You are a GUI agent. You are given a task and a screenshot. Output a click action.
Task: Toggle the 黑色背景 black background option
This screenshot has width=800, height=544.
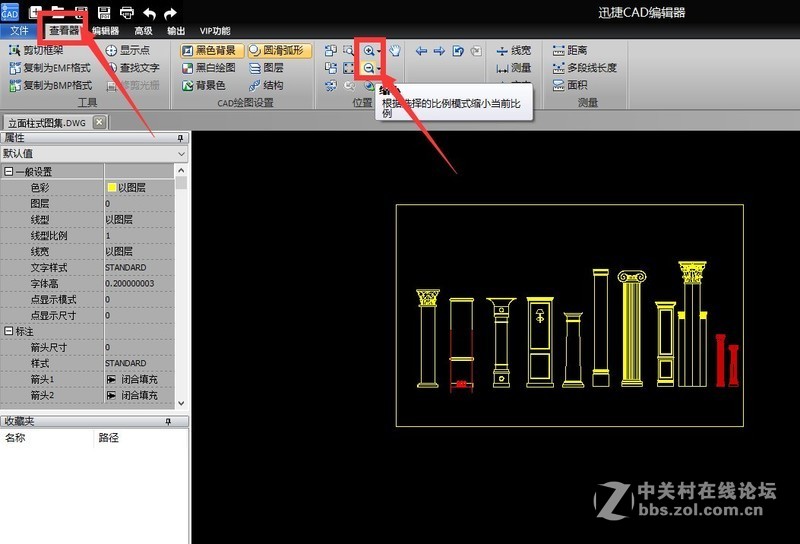point(212,50)
